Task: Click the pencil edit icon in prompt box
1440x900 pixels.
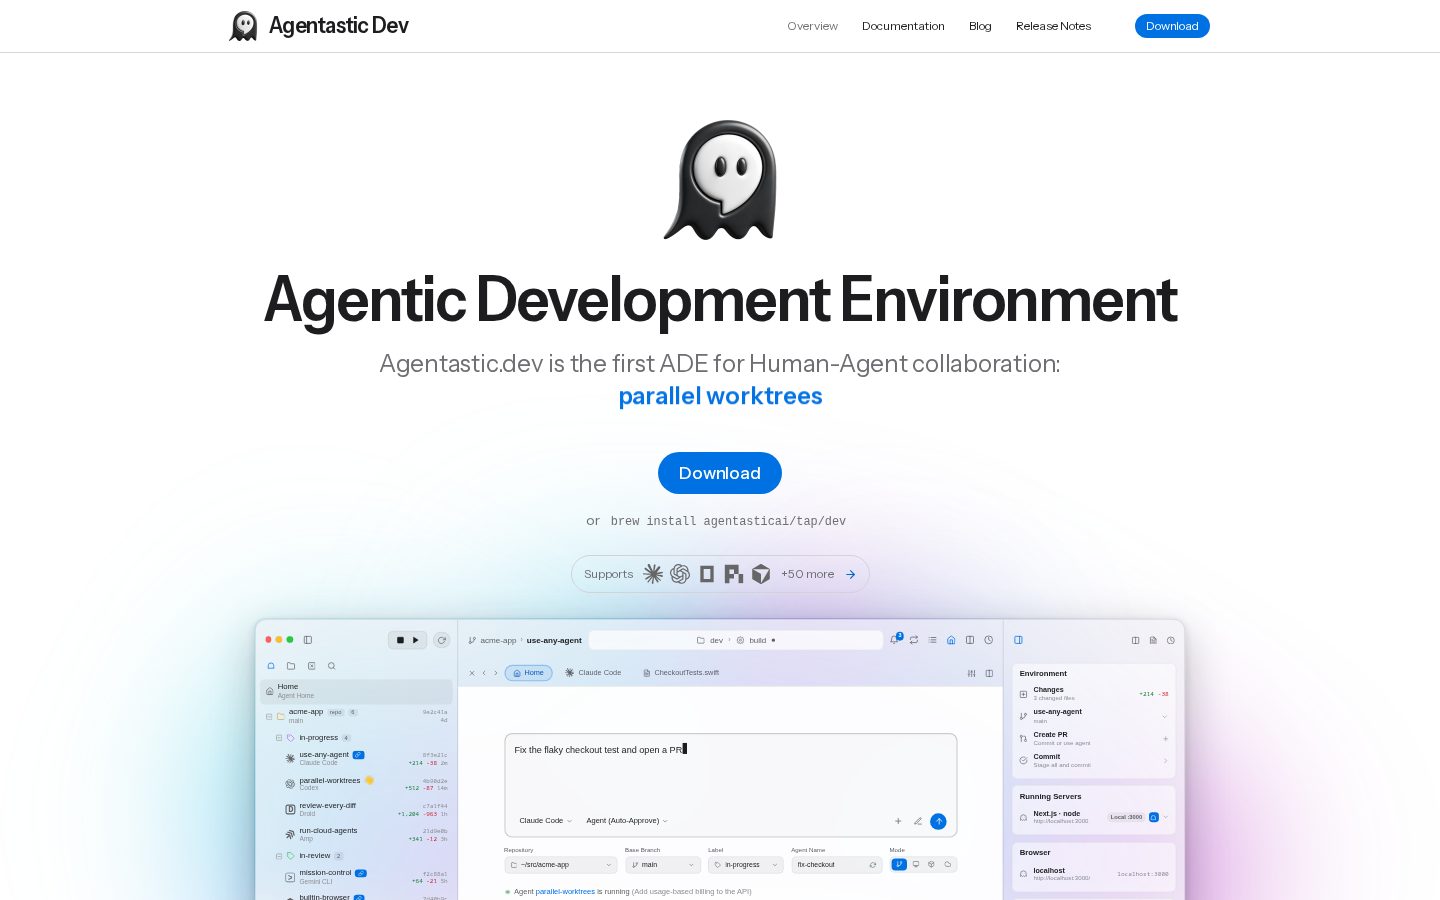Action: tap(918, 821)
